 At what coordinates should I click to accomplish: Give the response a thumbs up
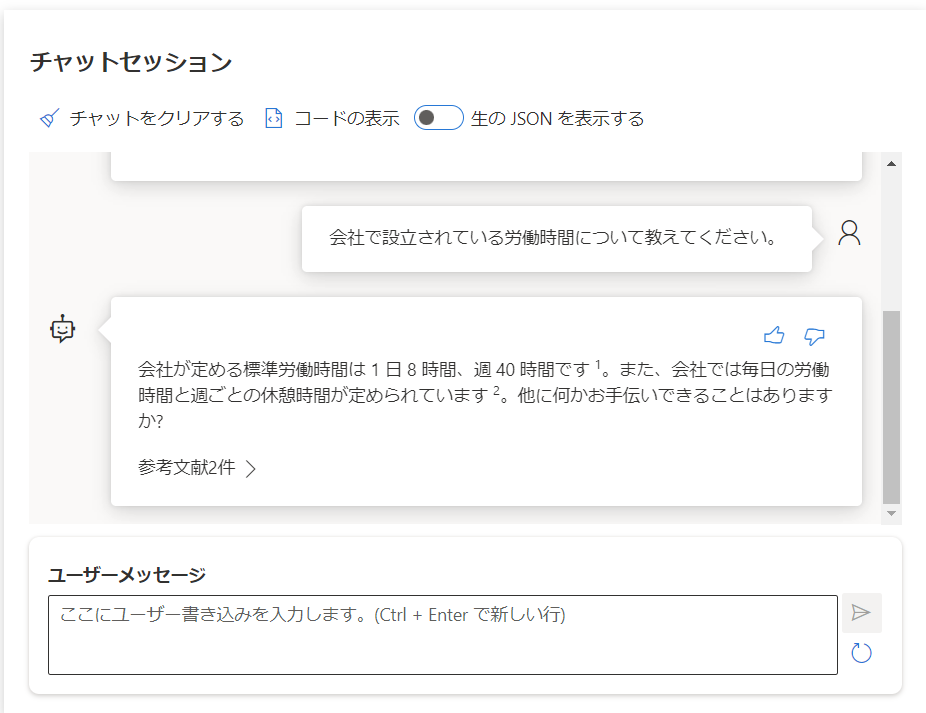pyautogui.click(x=774, y=336)
